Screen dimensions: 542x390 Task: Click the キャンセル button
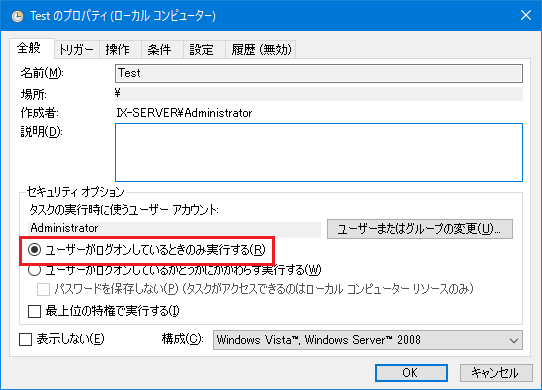[x=496, y=373]
